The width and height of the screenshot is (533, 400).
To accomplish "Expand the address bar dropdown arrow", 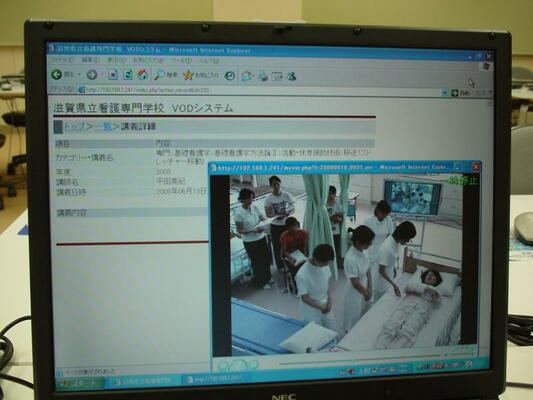I will (x=445, y=93).
